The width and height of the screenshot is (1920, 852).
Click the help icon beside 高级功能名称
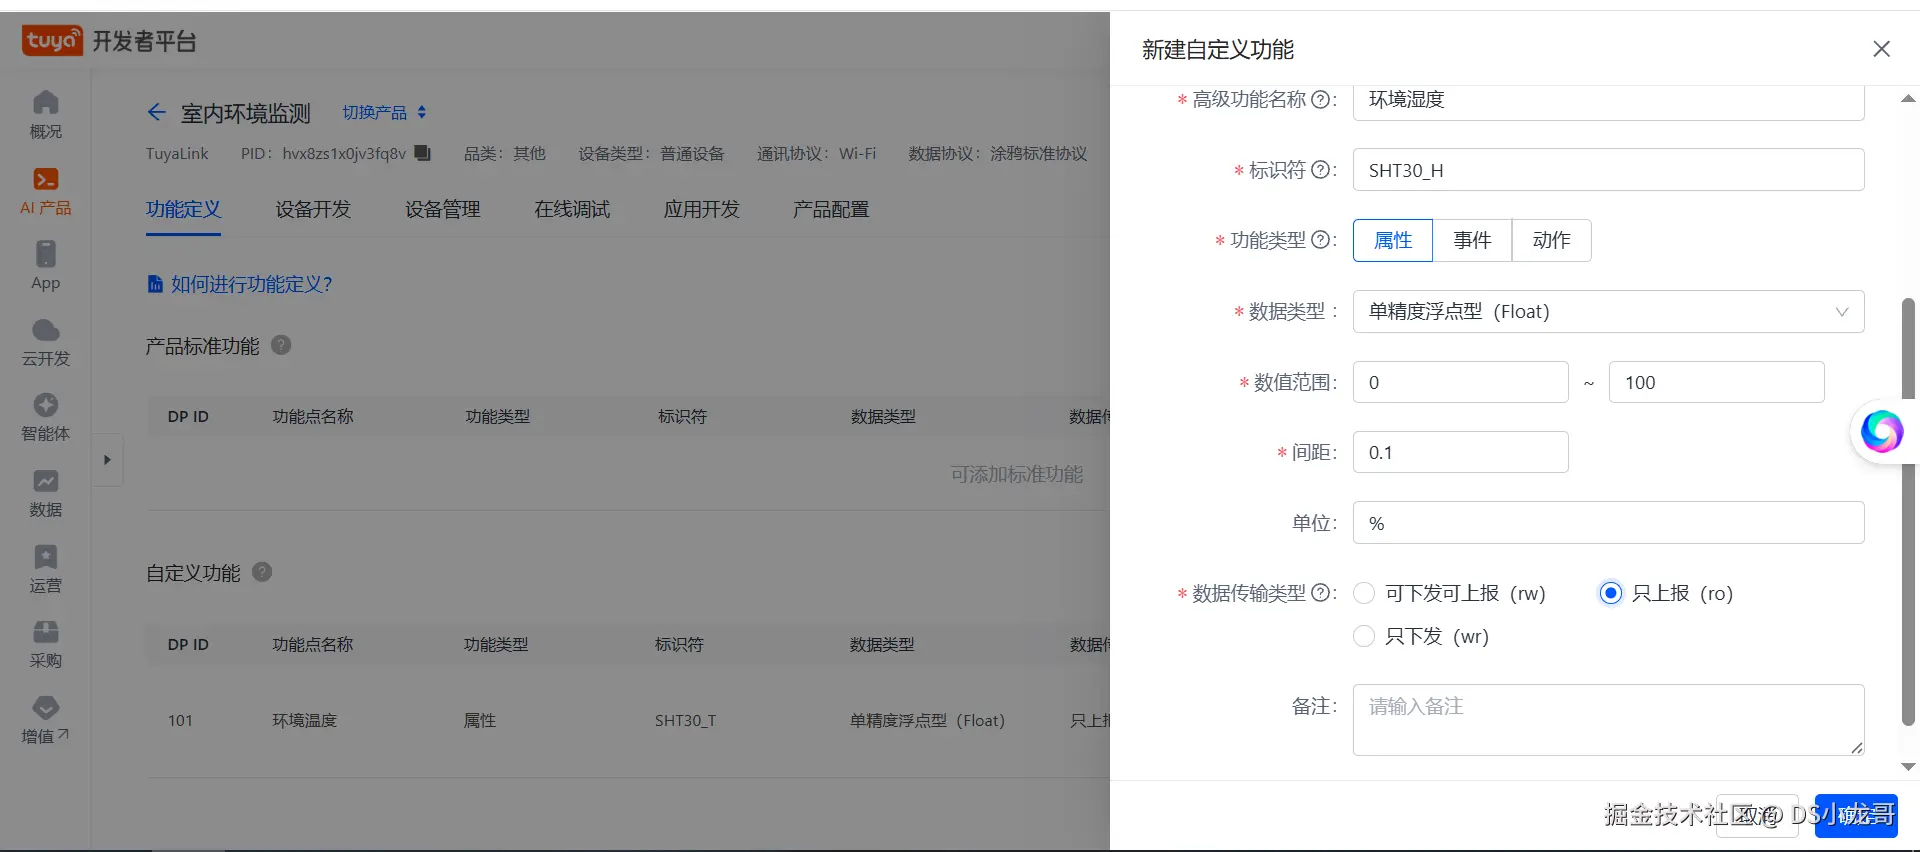(1320, 99)
